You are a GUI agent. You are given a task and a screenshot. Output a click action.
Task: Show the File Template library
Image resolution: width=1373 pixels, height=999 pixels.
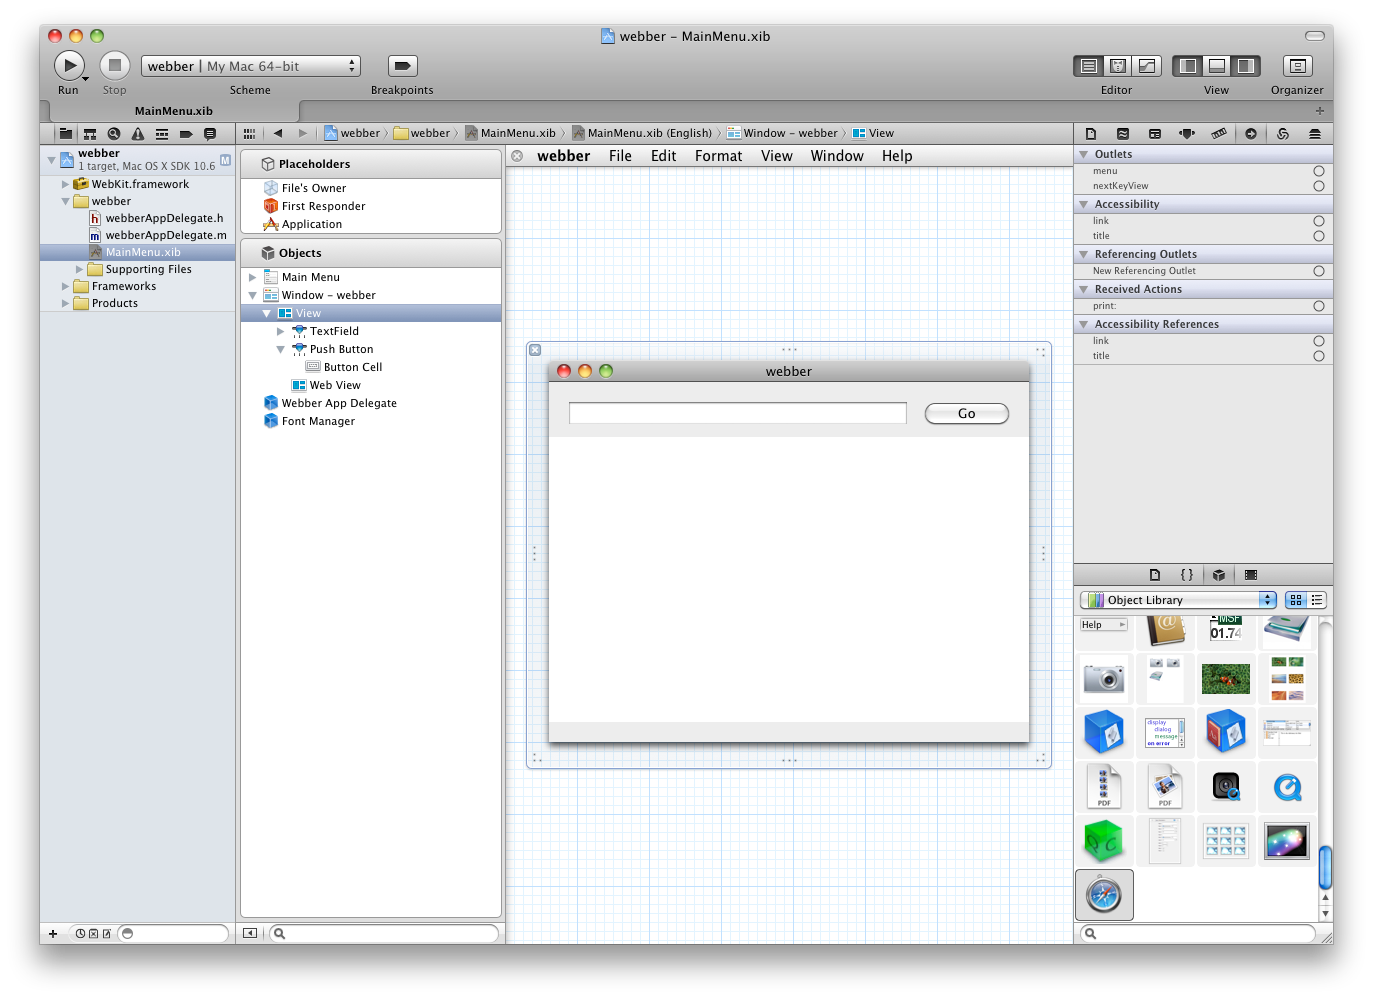click(1155, 575)
